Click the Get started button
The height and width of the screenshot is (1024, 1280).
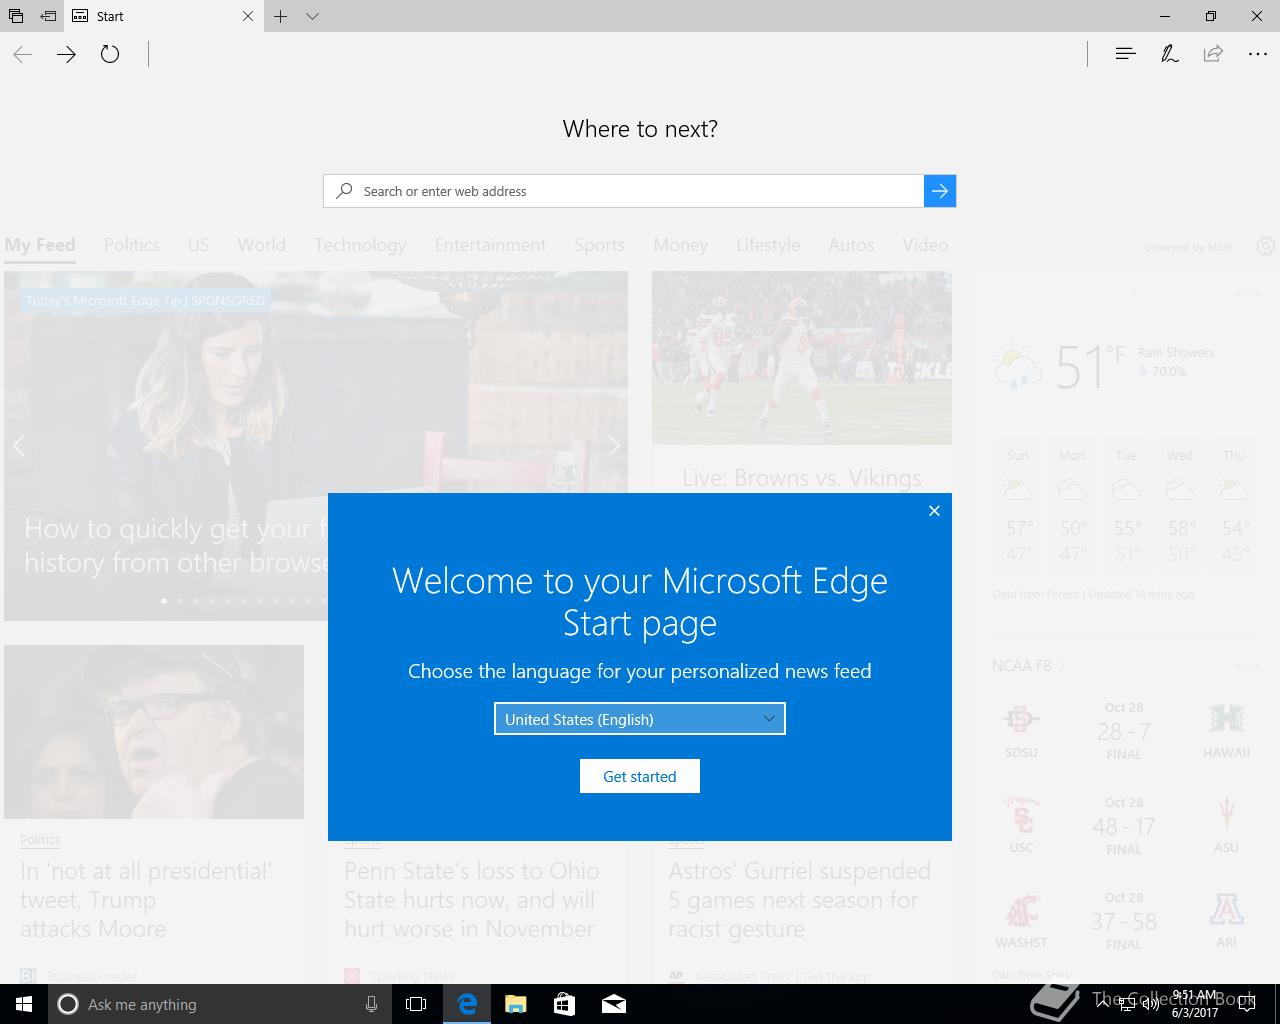(640, 776)
